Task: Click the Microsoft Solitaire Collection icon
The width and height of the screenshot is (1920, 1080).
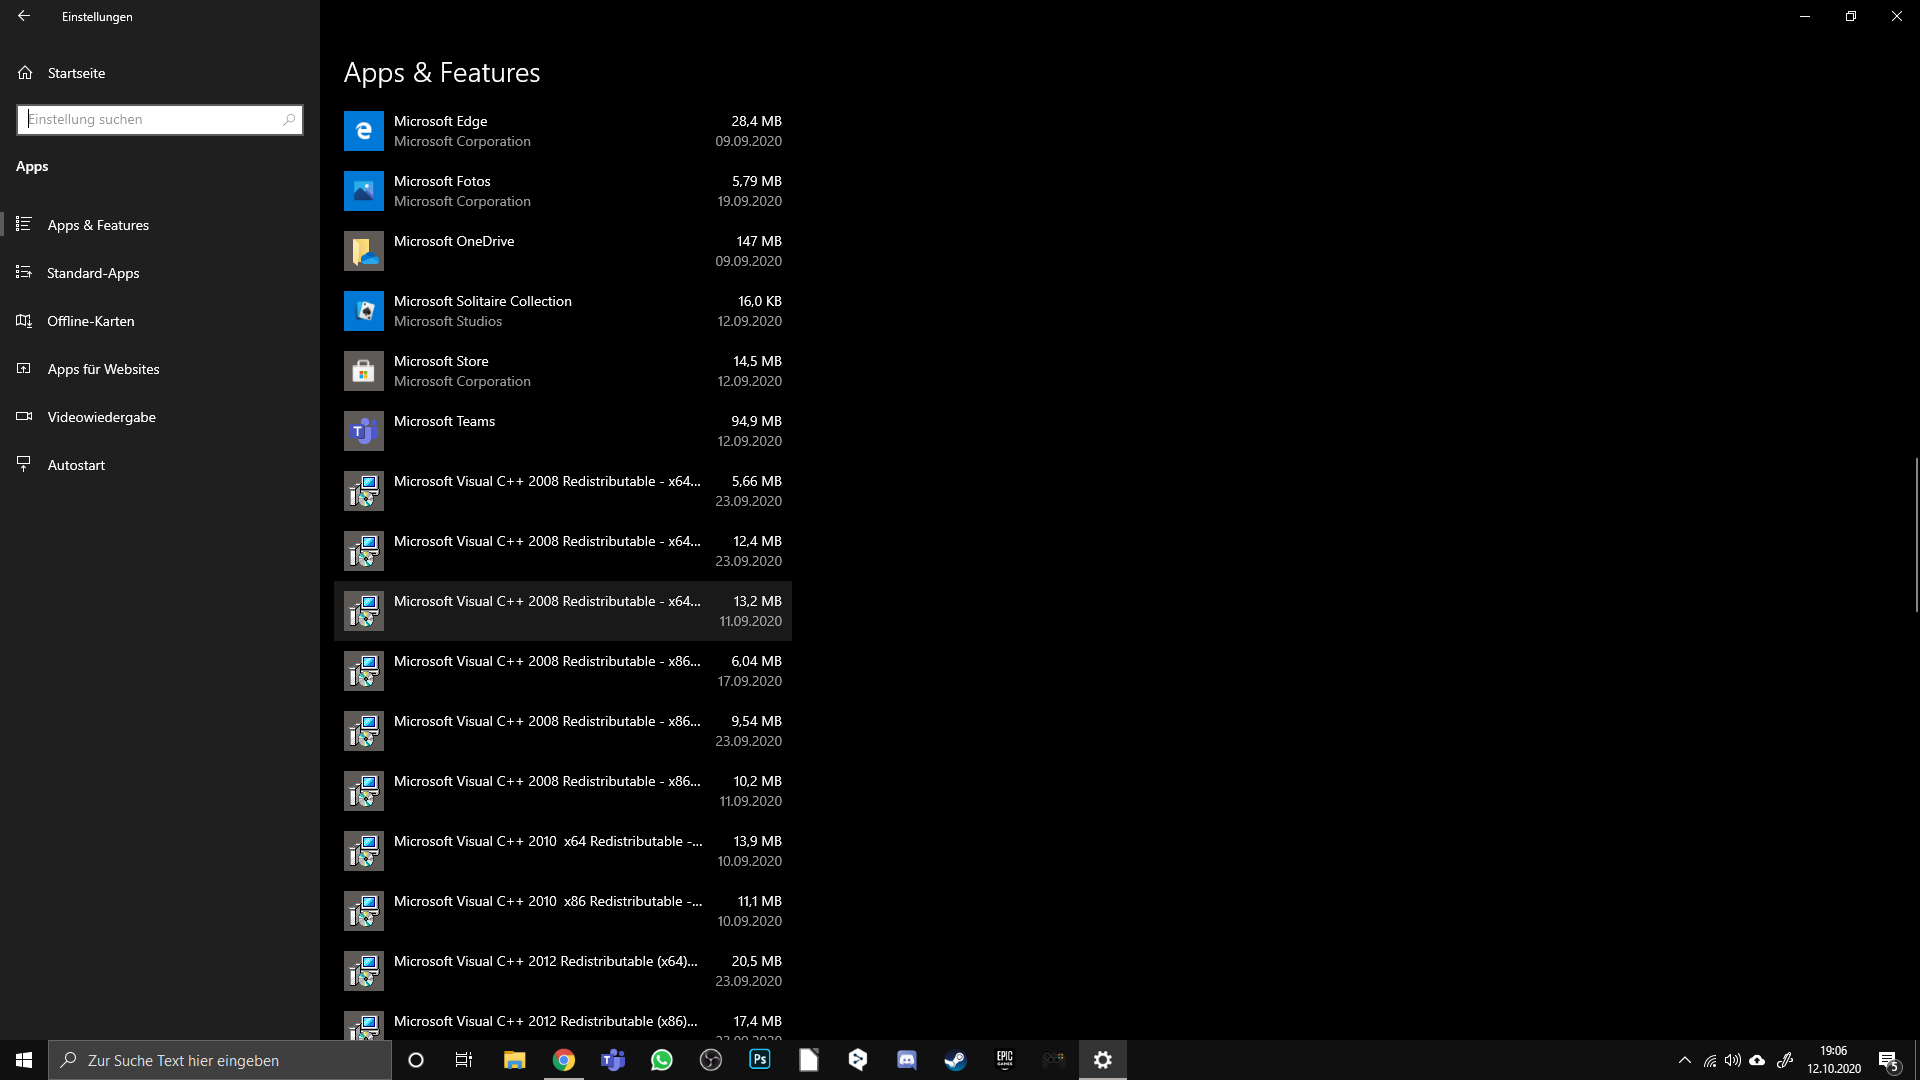Action: (363, 311)
